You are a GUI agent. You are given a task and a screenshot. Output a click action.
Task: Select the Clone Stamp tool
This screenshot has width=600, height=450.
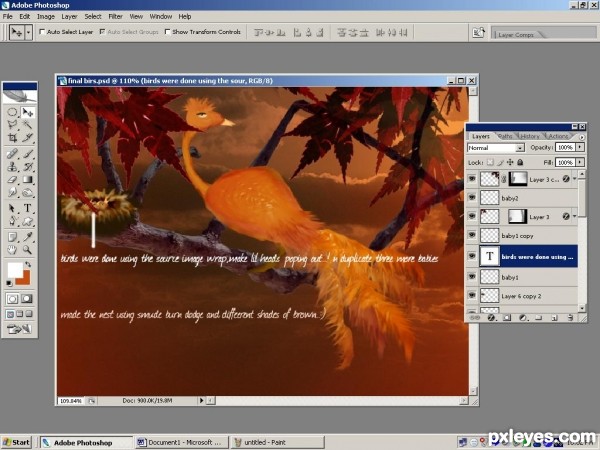pyautogui.click(x=12, y=166)
